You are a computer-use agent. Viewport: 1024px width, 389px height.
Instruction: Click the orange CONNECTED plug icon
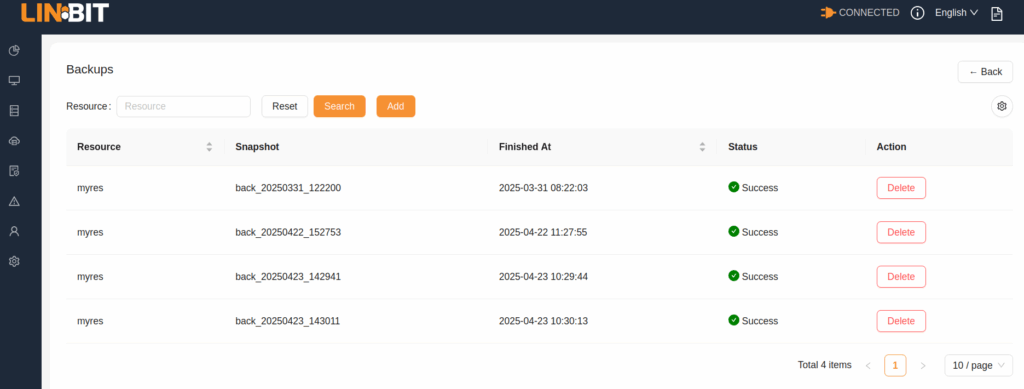(x=828, y=12)
